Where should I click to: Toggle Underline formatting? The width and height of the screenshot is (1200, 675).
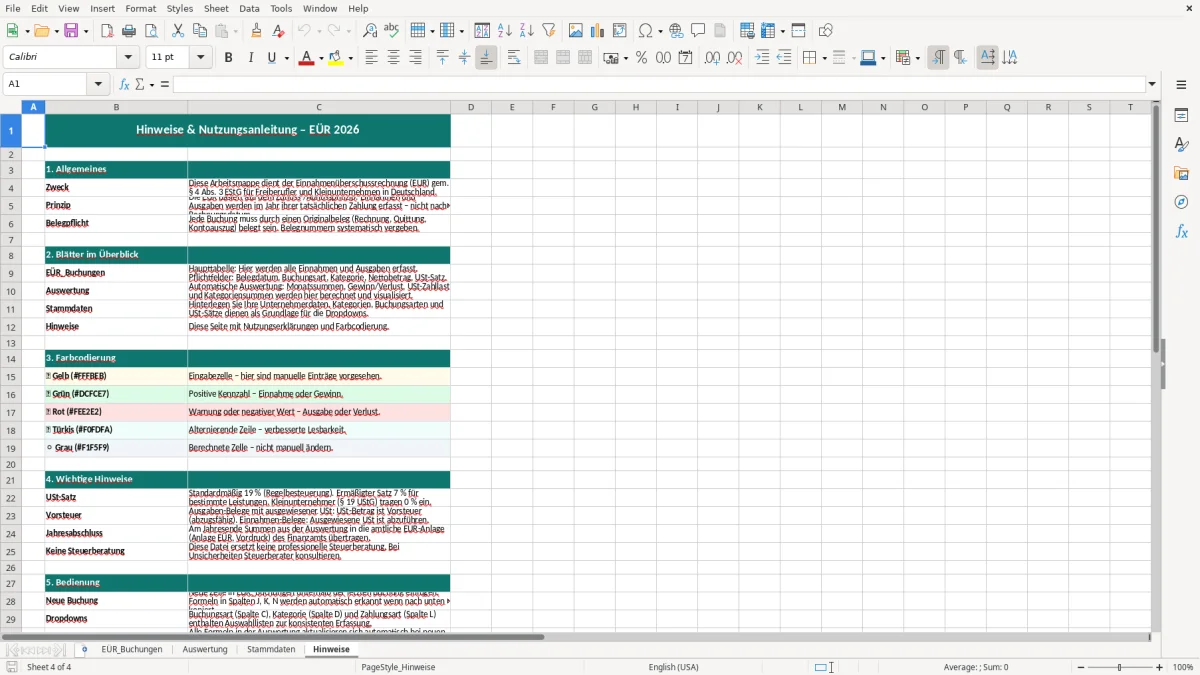[271, 58]
